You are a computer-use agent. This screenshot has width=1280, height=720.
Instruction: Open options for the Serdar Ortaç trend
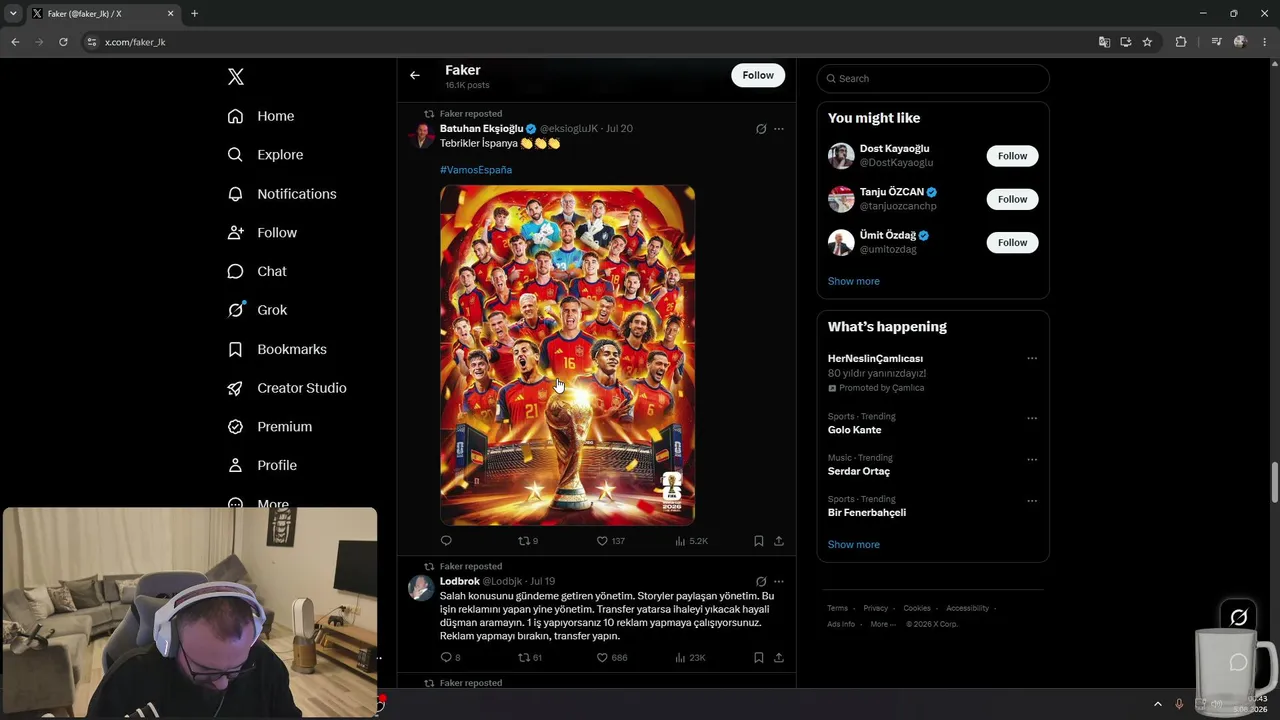pos(1032,460)
